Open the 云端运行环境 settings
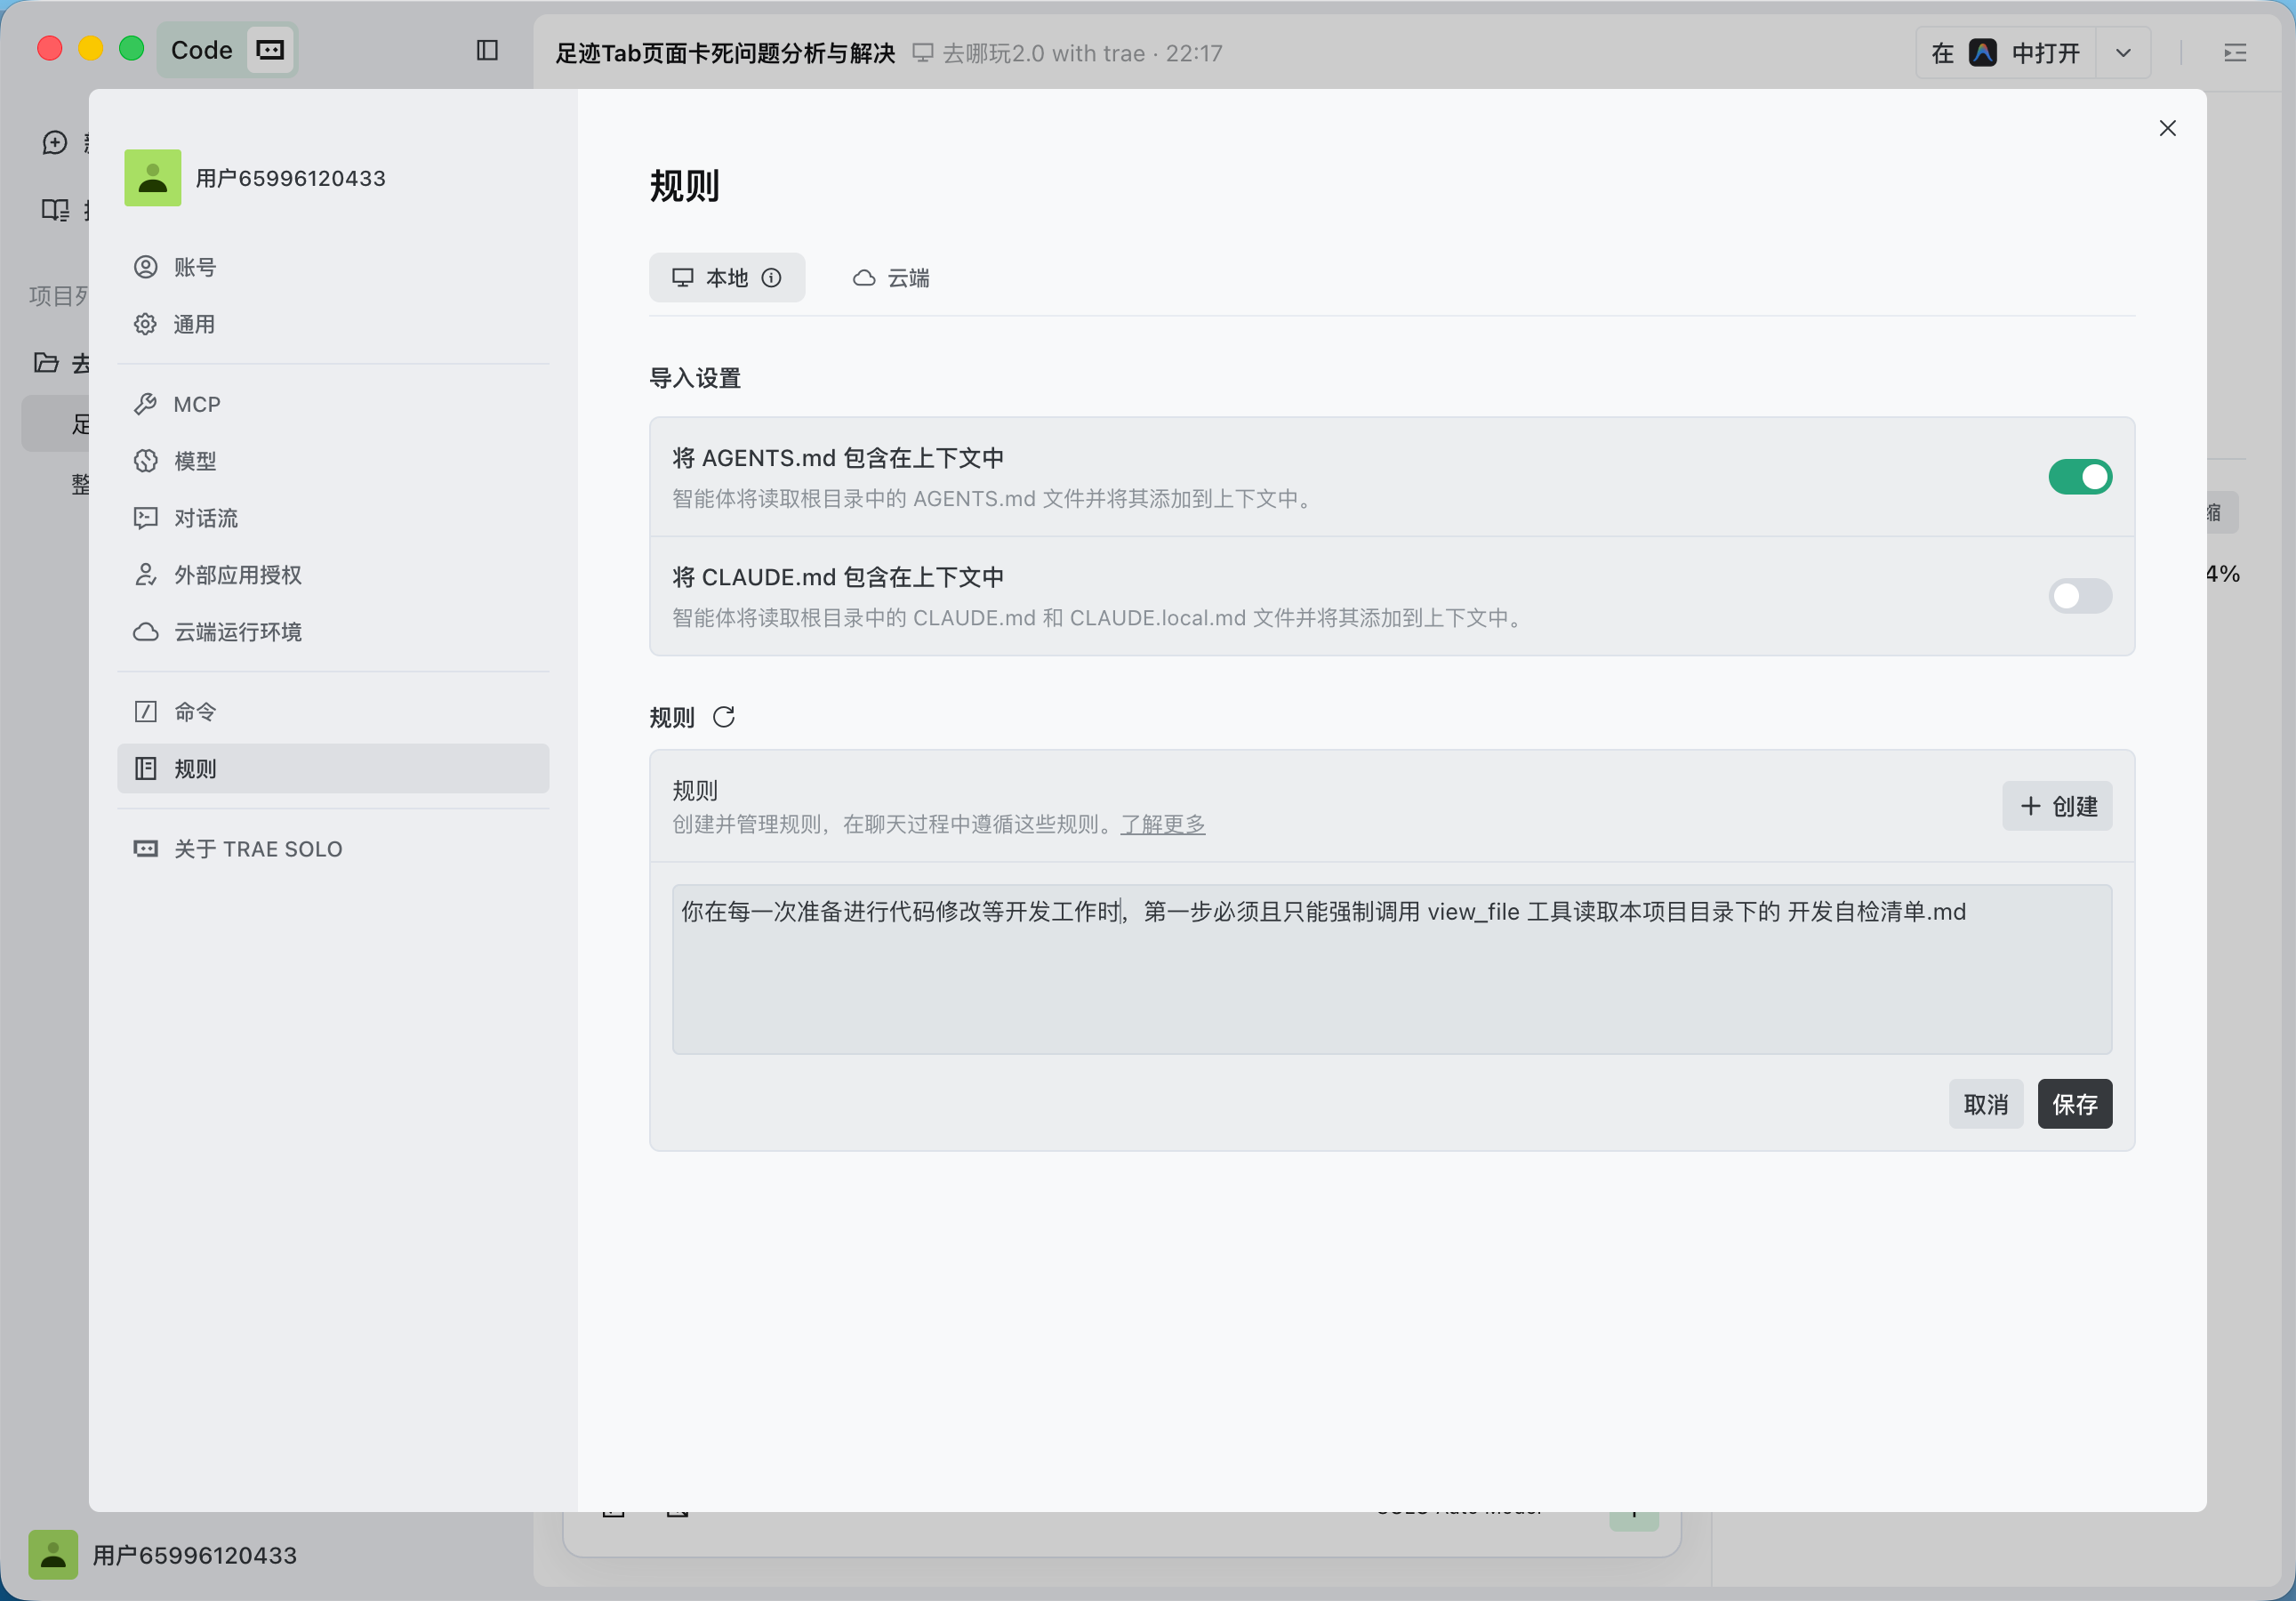The width and height of the screenshot is (2296, 1601). [237, 632]
